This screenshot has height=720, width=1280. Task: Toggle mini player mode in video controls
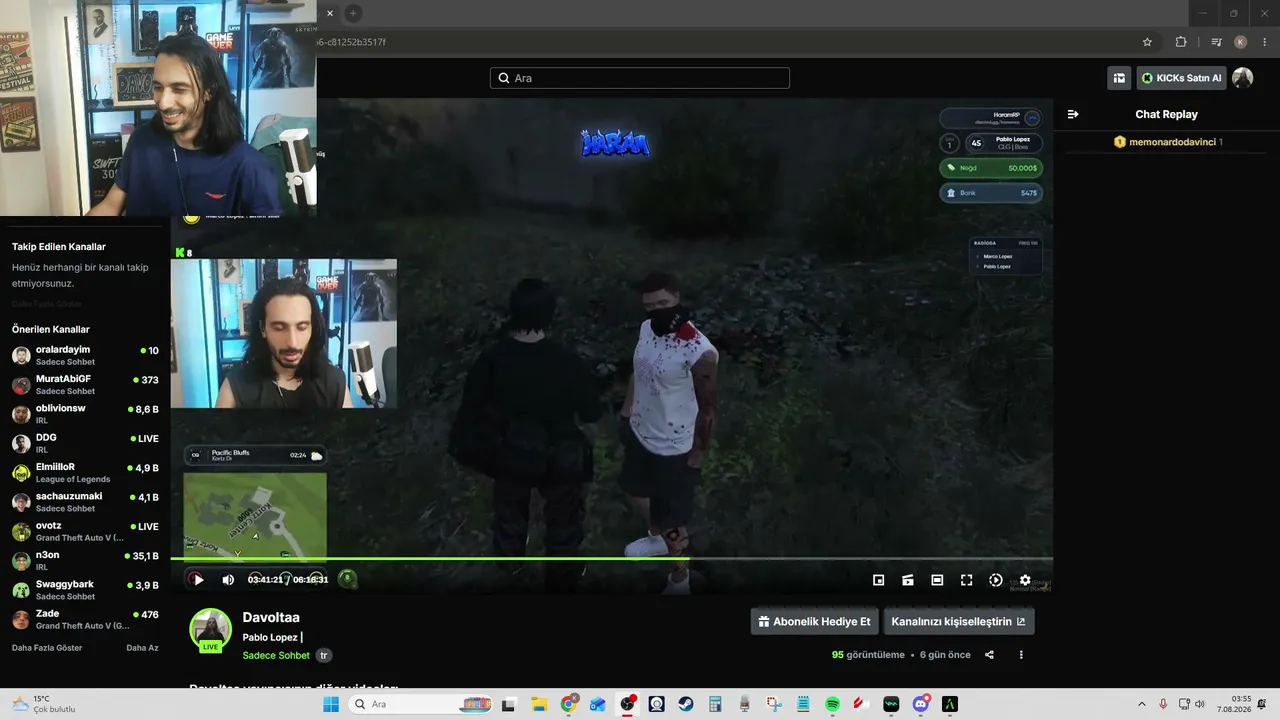coord(879,580)
